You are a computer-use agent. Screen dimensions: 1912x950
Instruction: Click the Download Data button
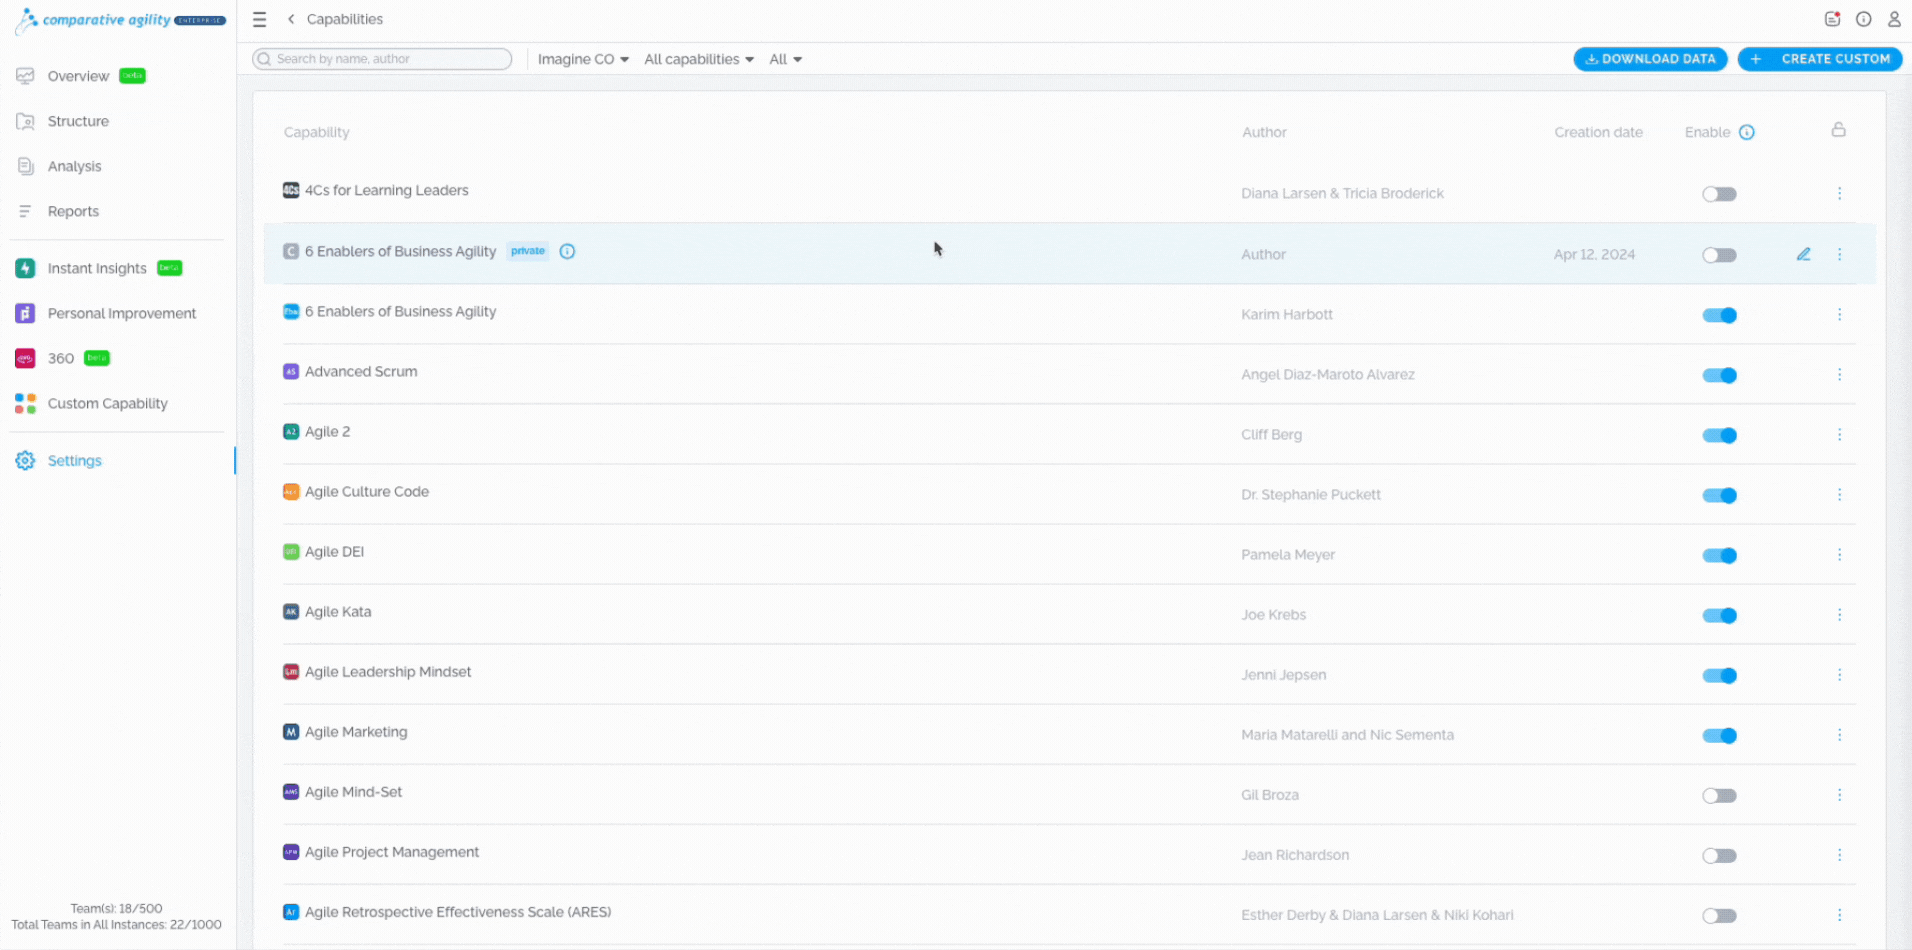coord(1650,59)
